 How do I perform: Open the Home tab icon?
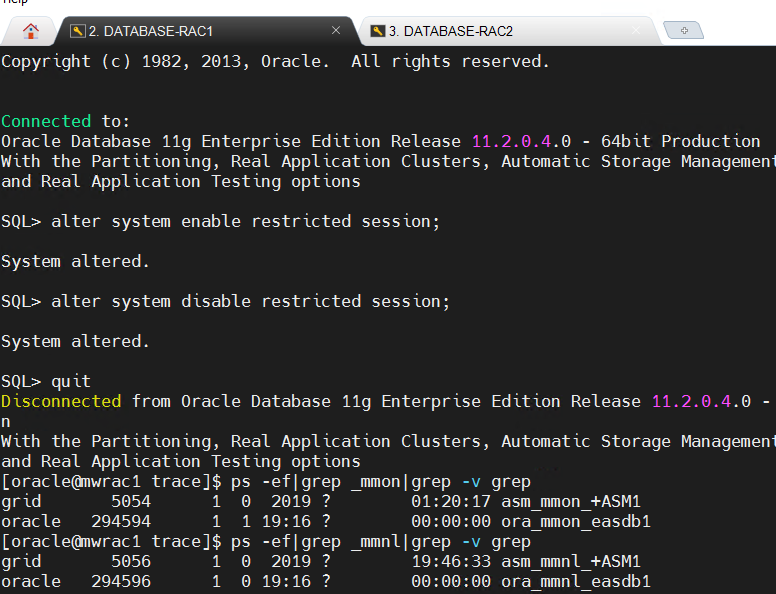tap(31, 31)
